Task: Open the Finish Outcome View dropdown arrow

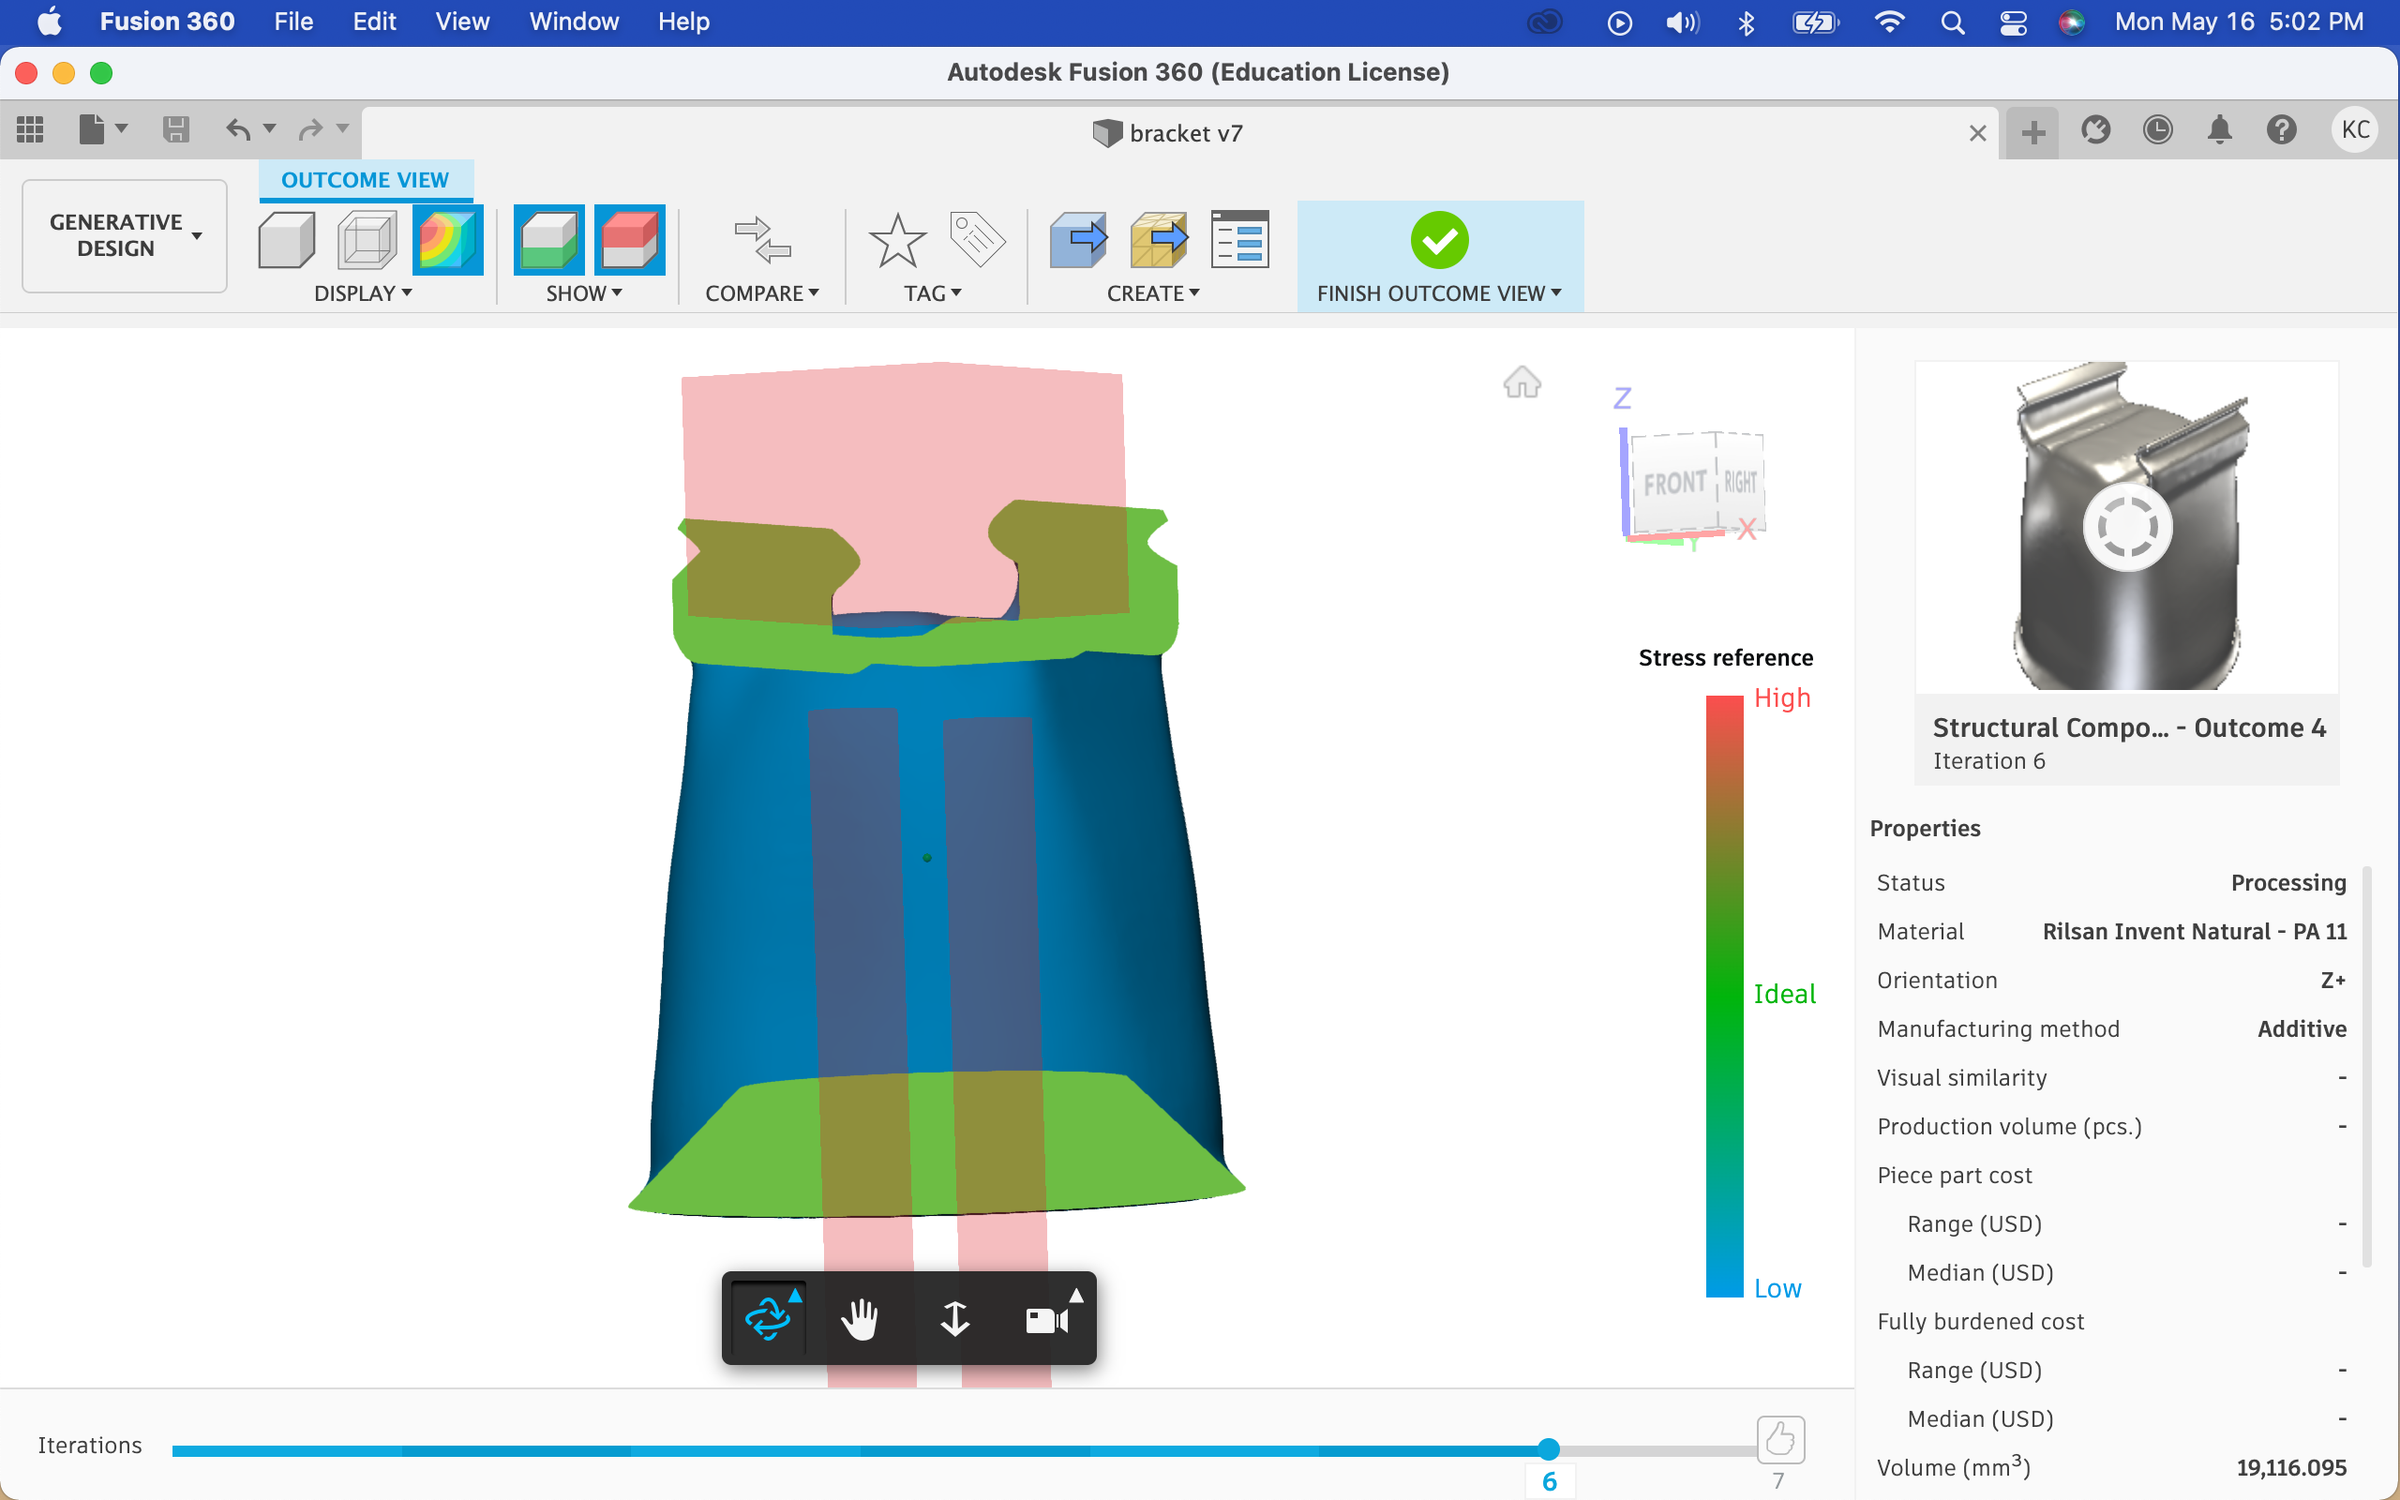Action: coord(1556,293)
